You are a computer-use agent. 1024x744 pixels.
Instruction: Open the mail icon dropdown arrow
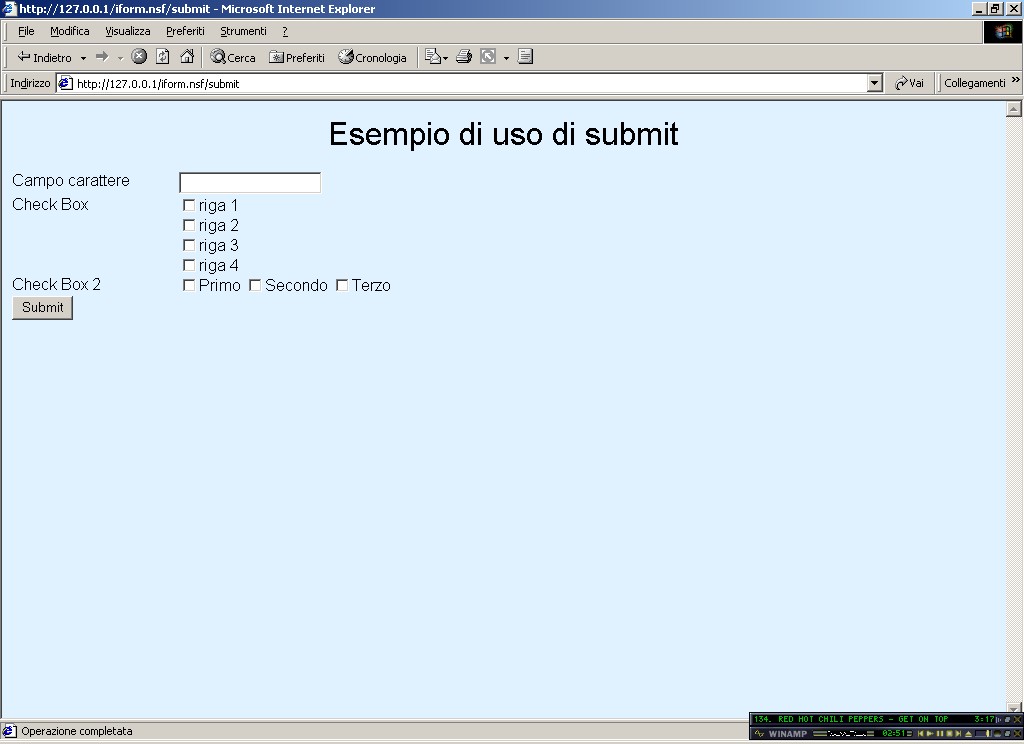pos(445,58)
